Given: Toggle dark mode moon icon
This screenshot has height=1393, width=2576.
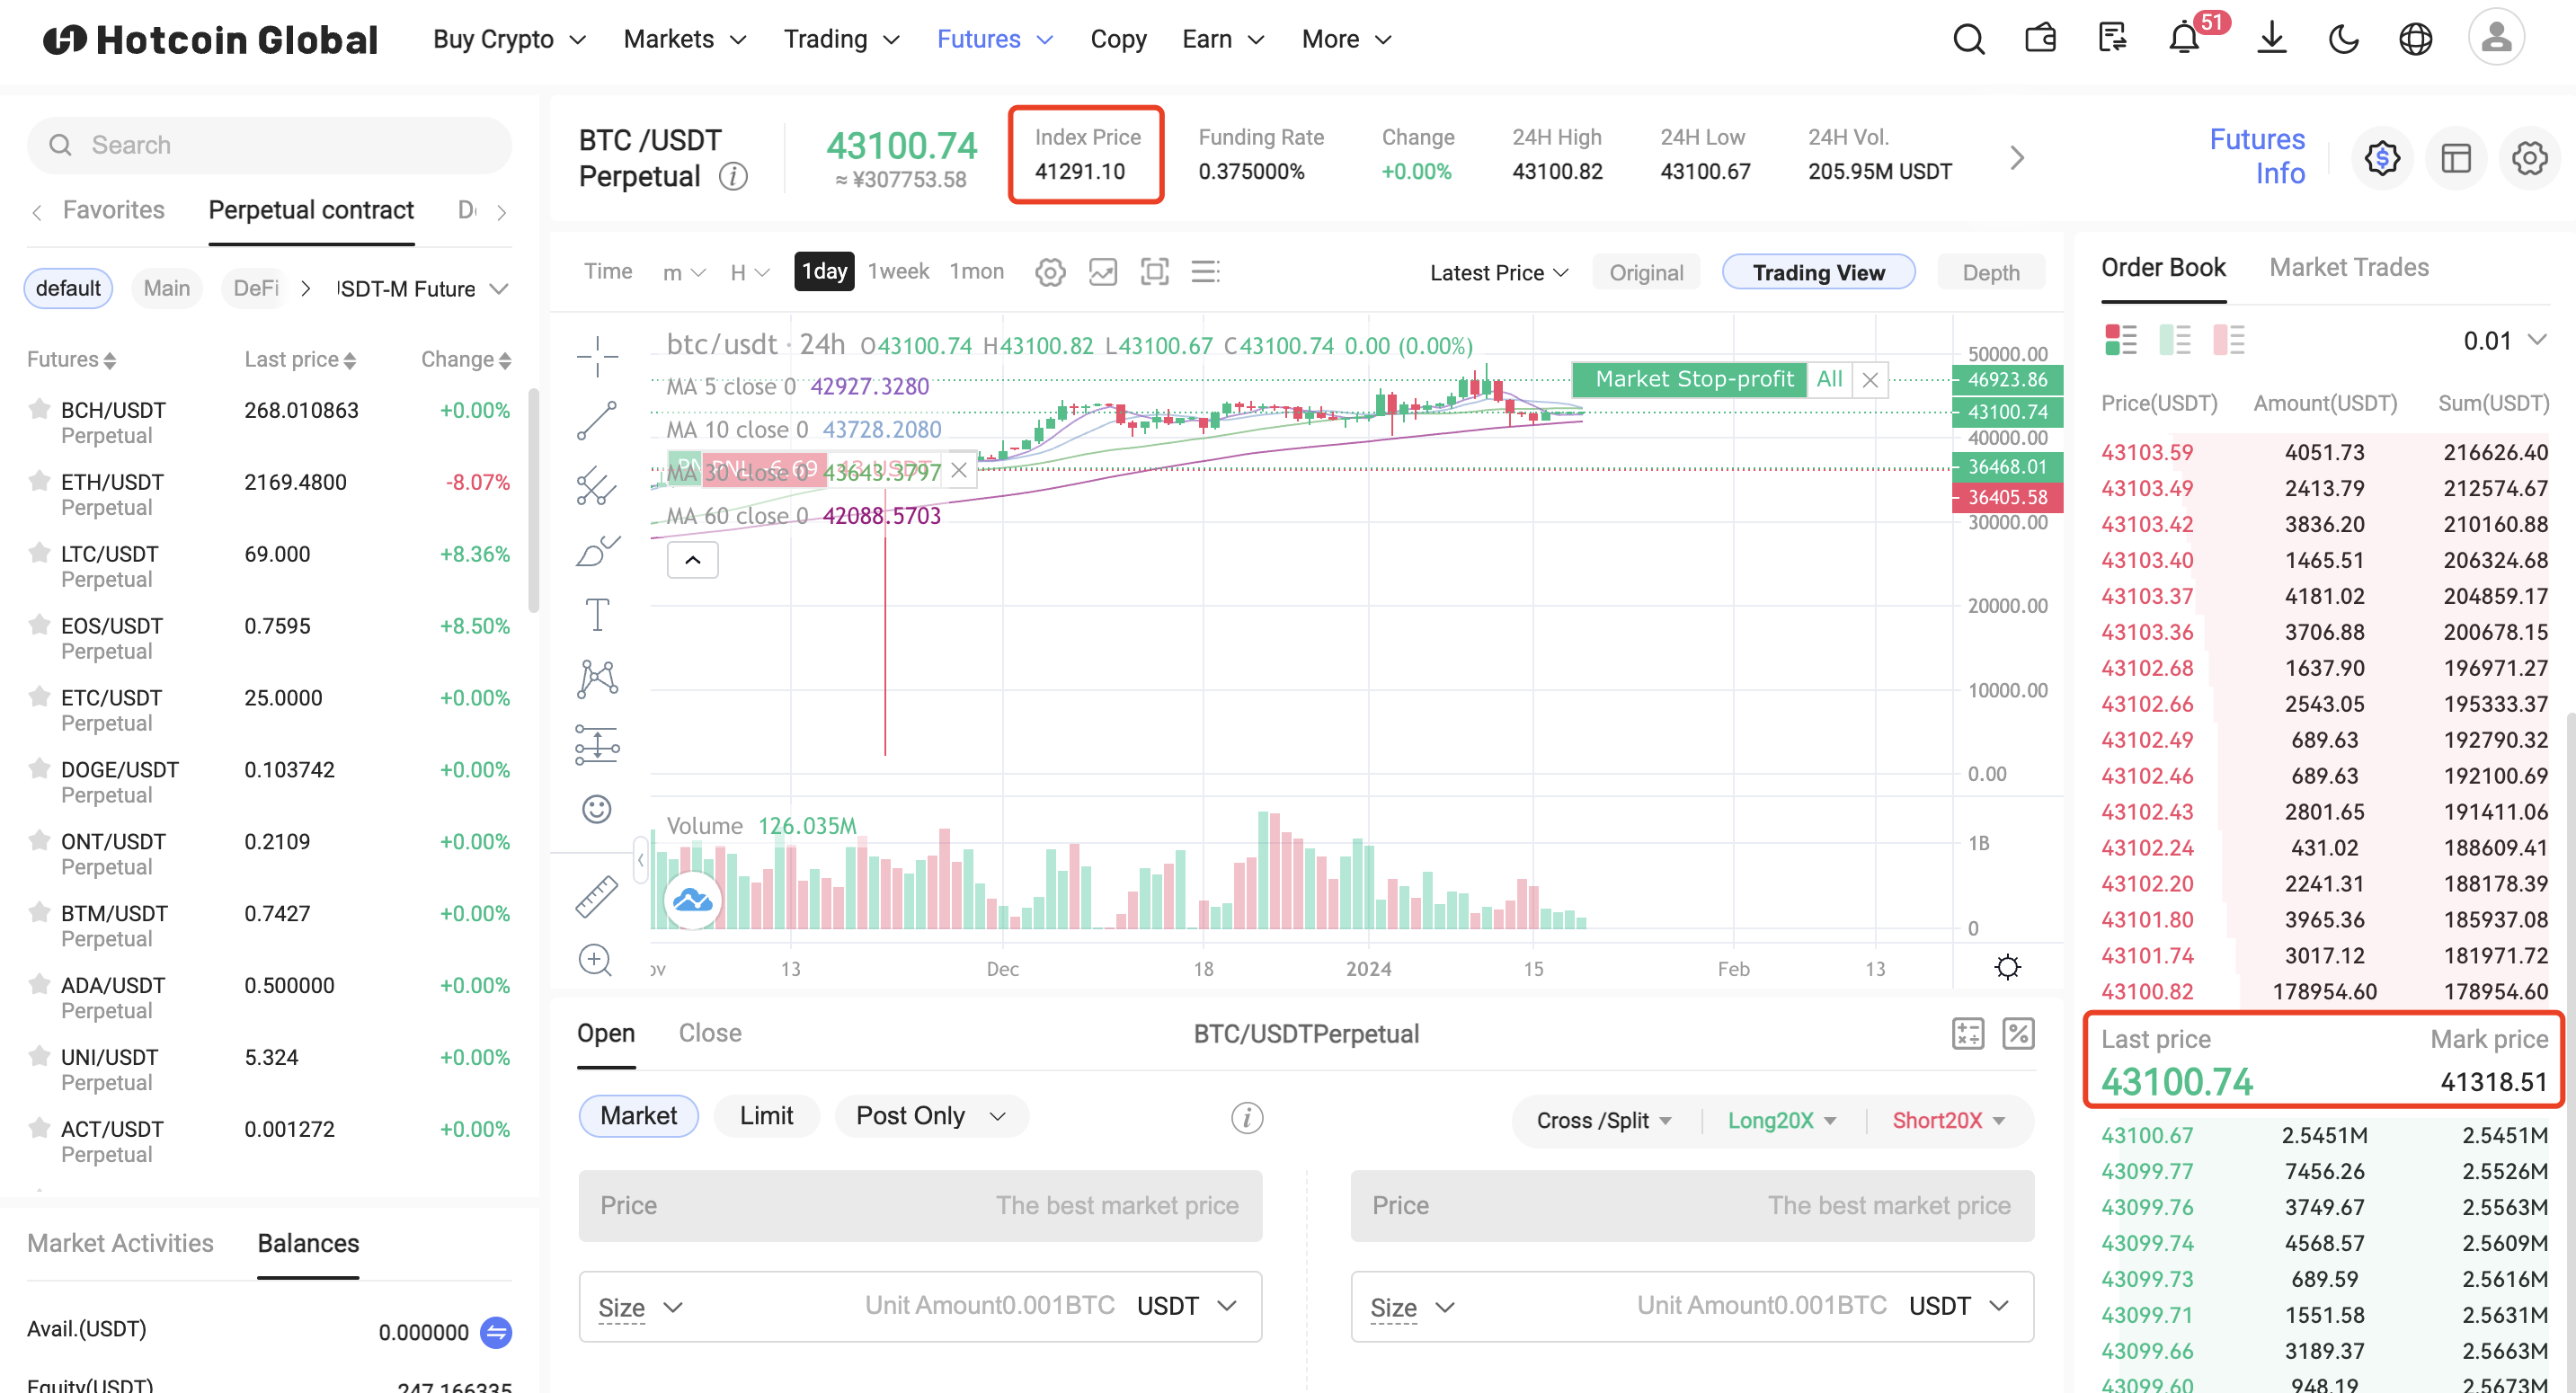Looking at the screenshot, I should tap(2343, 39).
